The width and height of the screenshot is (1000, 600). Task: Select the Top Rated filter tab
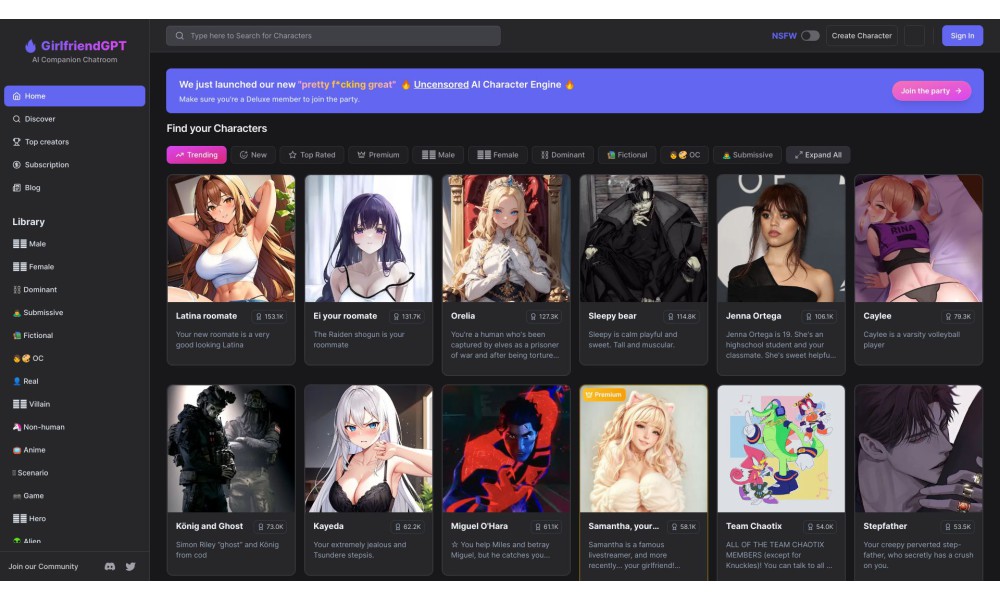click(x=312, y=155)
